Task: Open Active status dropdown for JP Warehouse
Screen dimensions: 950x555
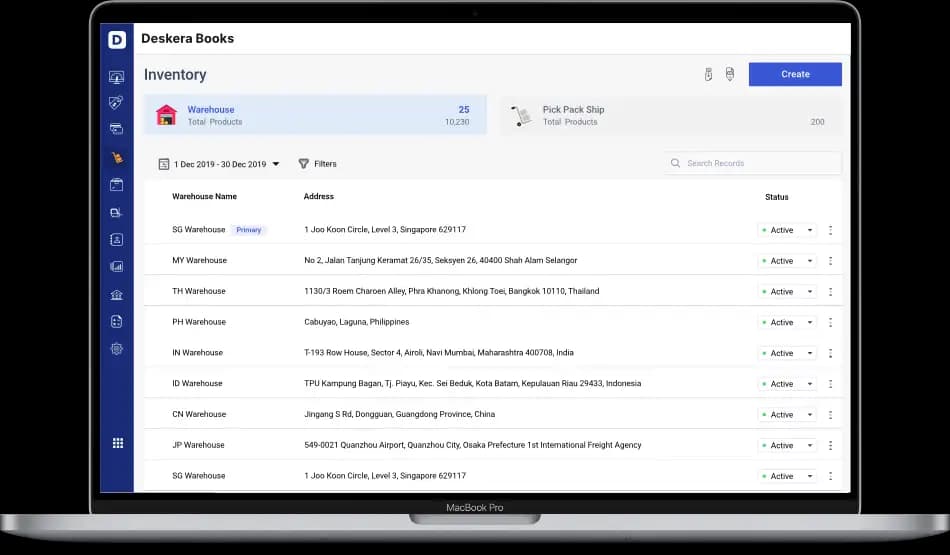Action: click(x=787, y=445)
